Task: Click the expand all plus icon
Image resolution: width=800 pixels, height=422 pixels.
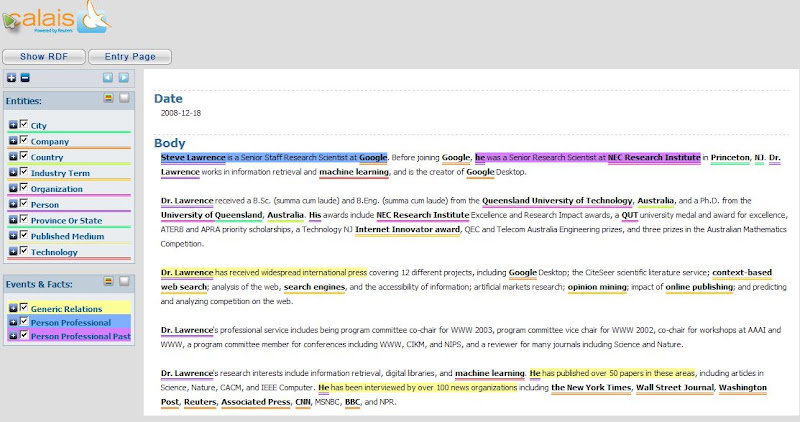Action: (12, 78)
